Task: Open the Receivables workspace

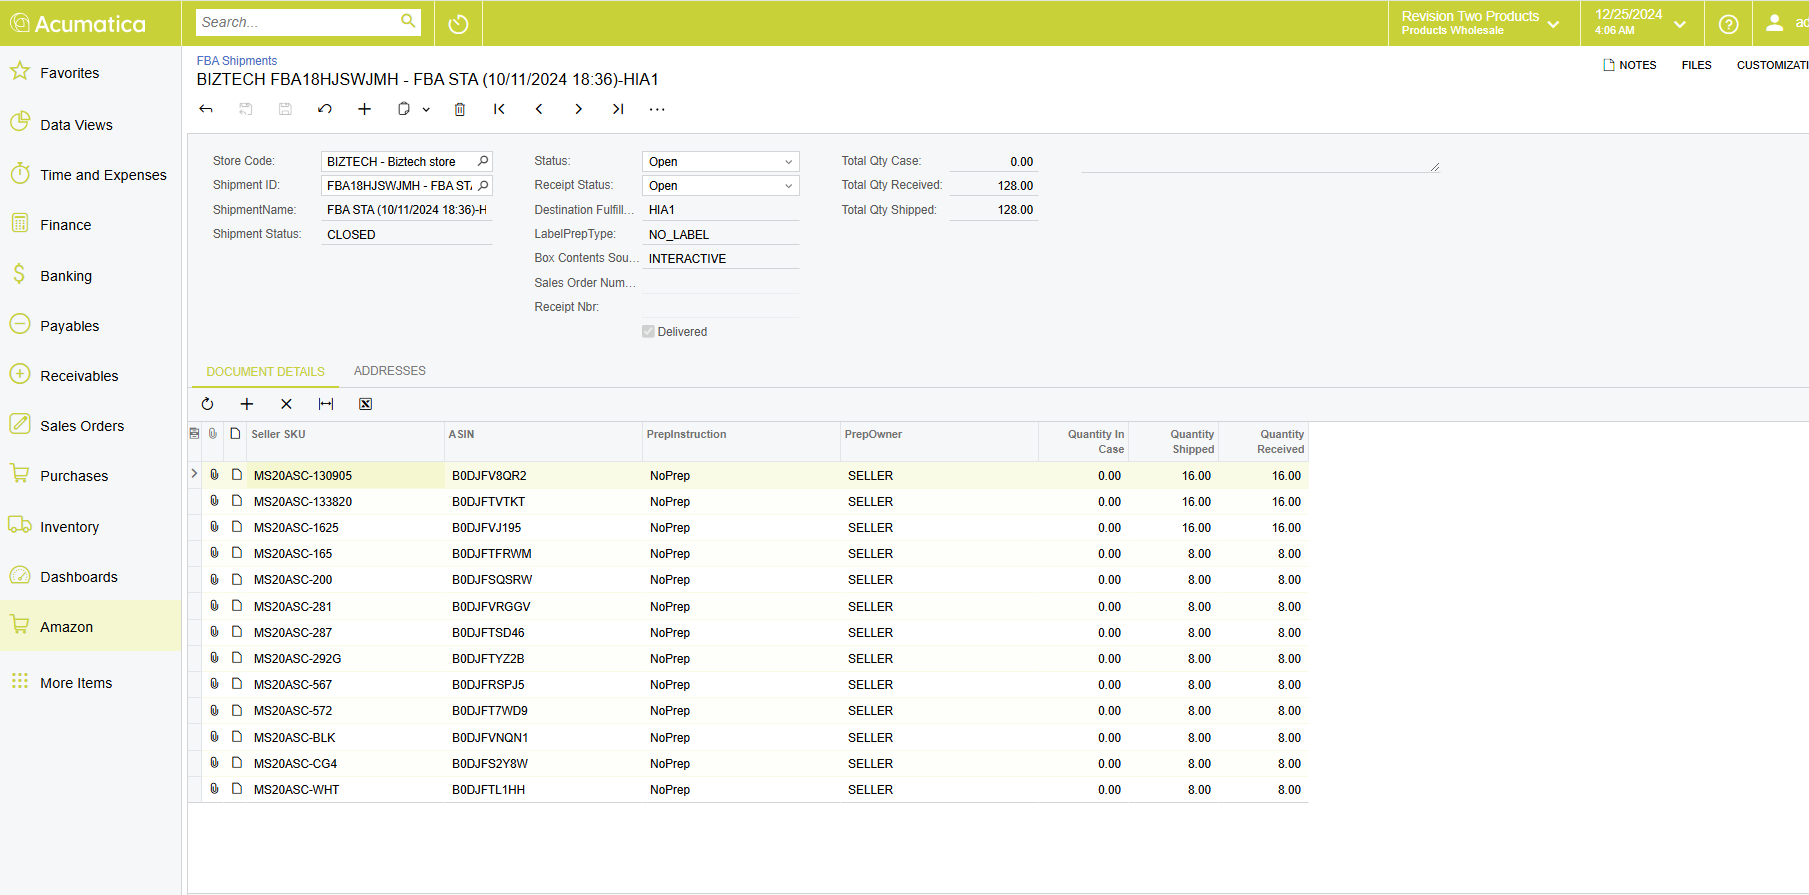Action: pyautogui.click(x=90, y=376)
